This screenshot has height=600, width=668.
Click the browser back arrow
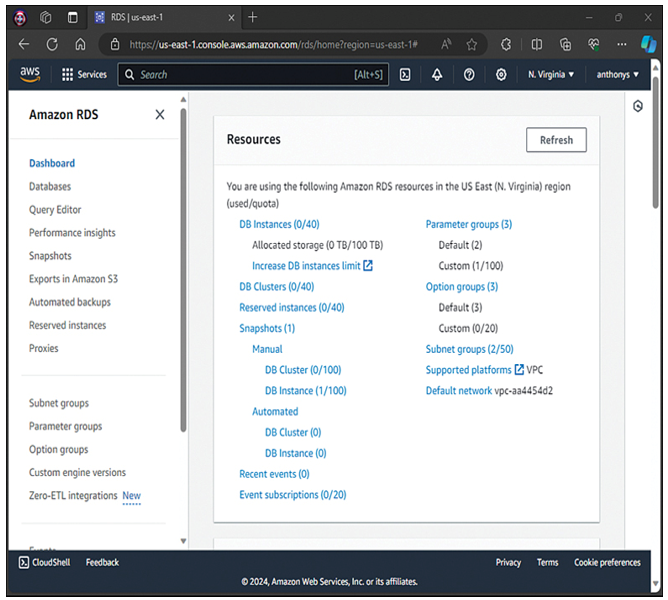point(24,44)
